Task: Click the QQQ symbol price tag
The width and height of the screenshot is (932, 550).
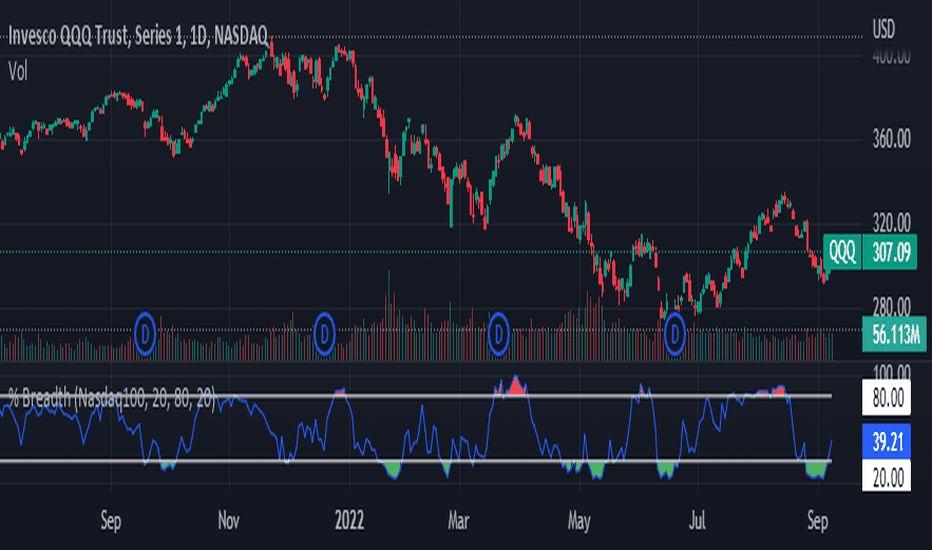Action: tap(842, 252)
